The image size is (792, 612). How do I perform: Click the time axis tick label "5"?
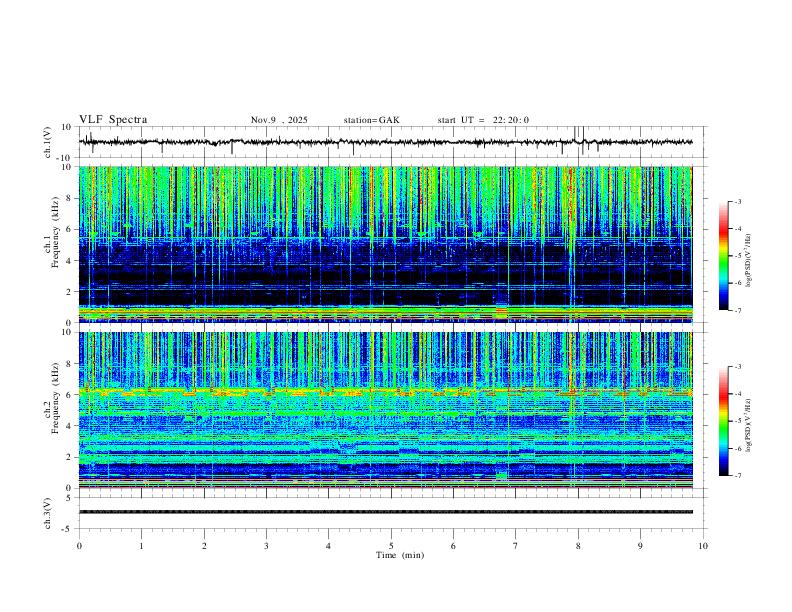coord(391,546)
